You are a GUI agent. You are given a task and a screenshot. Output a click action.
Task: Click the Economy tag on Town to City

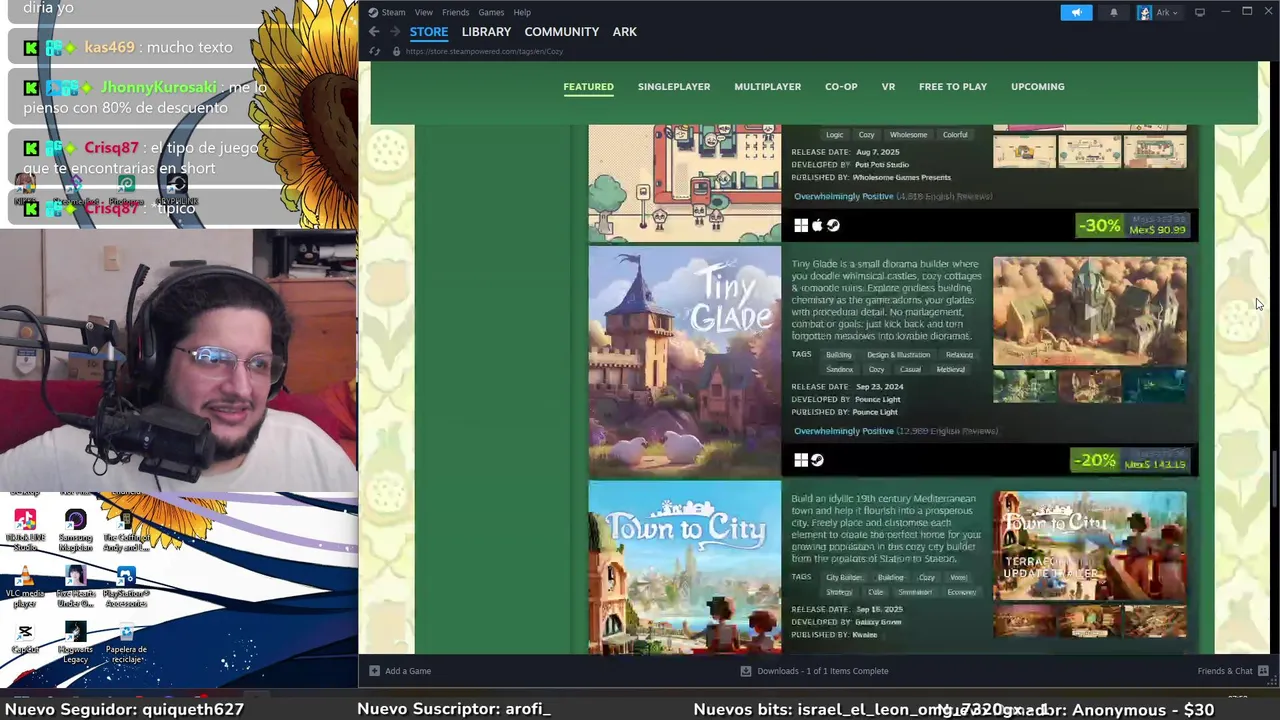click(x=961, y=592)
